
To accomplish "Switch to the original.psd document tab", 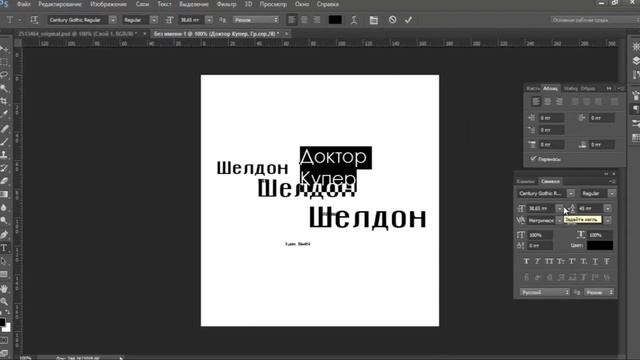I will pyautogui.click(x=78, y=34).
